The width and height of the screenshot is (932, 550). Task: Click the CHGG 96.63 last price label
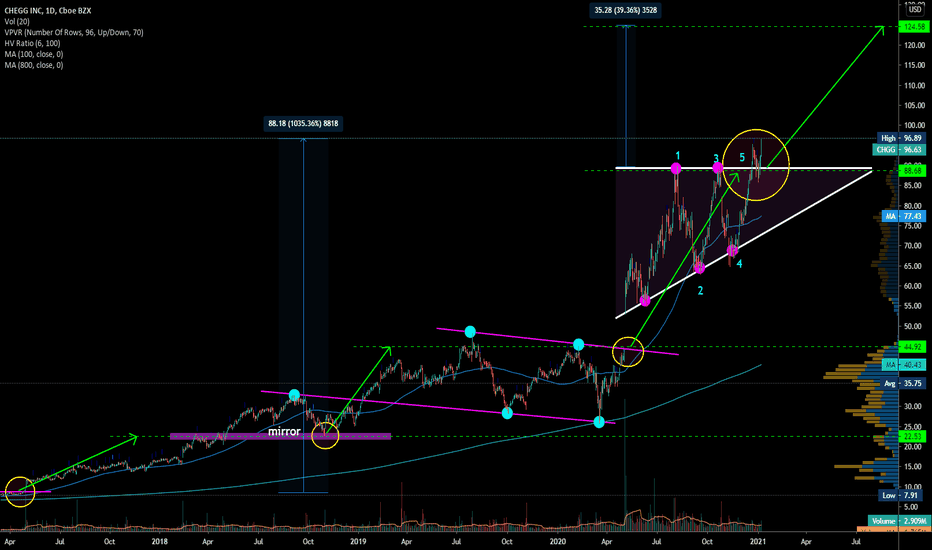click(x=900, y=149)
